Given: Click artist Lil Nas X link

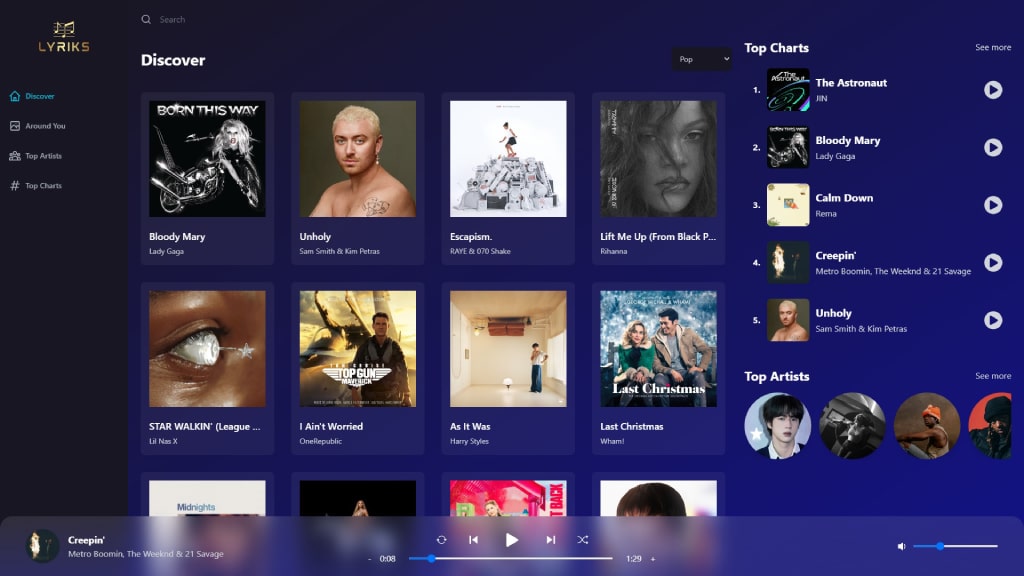Looking at the screenshot, I should tap(163, 441).
